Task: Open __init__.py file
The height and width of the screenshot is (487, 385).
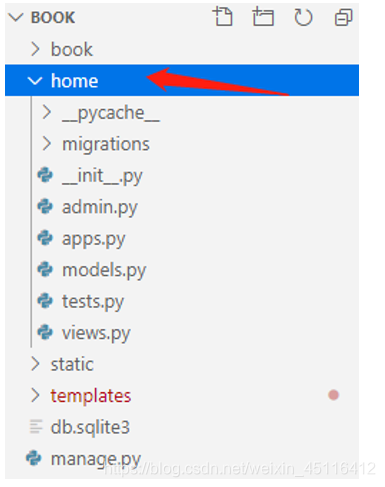Action: (x=102, y=176)
